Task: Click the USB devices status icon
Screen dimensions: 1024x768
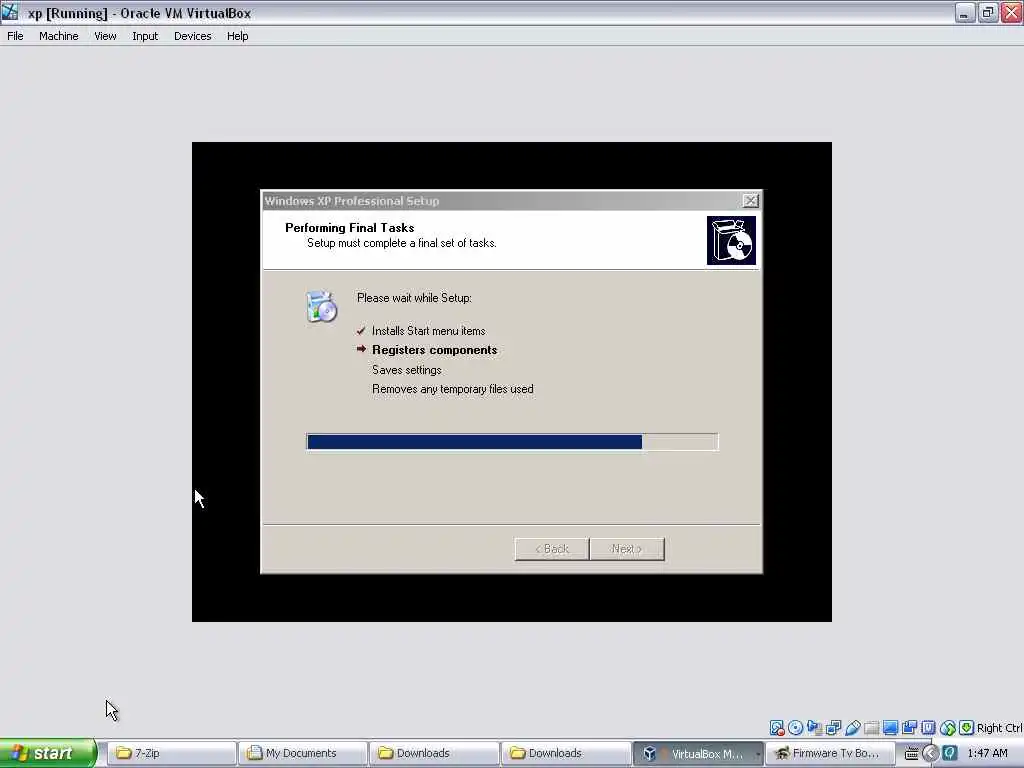Action: tap(852, 728)
